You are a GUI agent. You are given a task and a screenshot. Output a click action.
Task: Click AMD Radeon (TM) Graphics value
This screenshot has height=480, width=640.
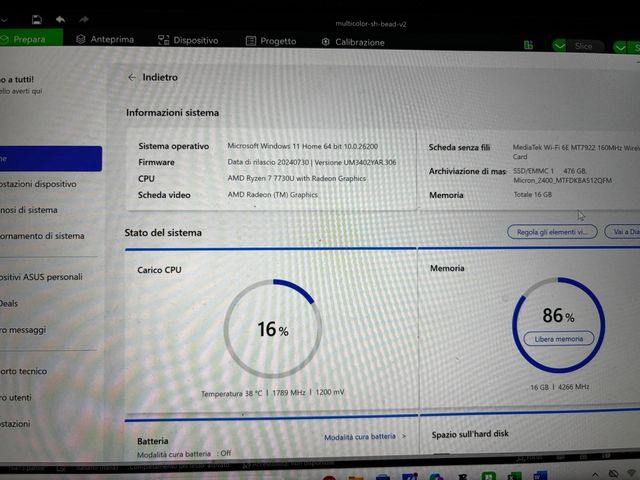(272, 195)
